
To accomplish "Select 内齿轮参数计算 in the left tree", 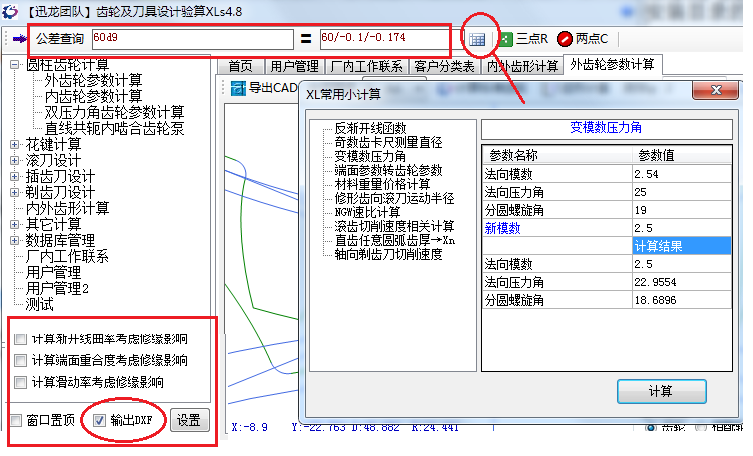I will 93,96.
